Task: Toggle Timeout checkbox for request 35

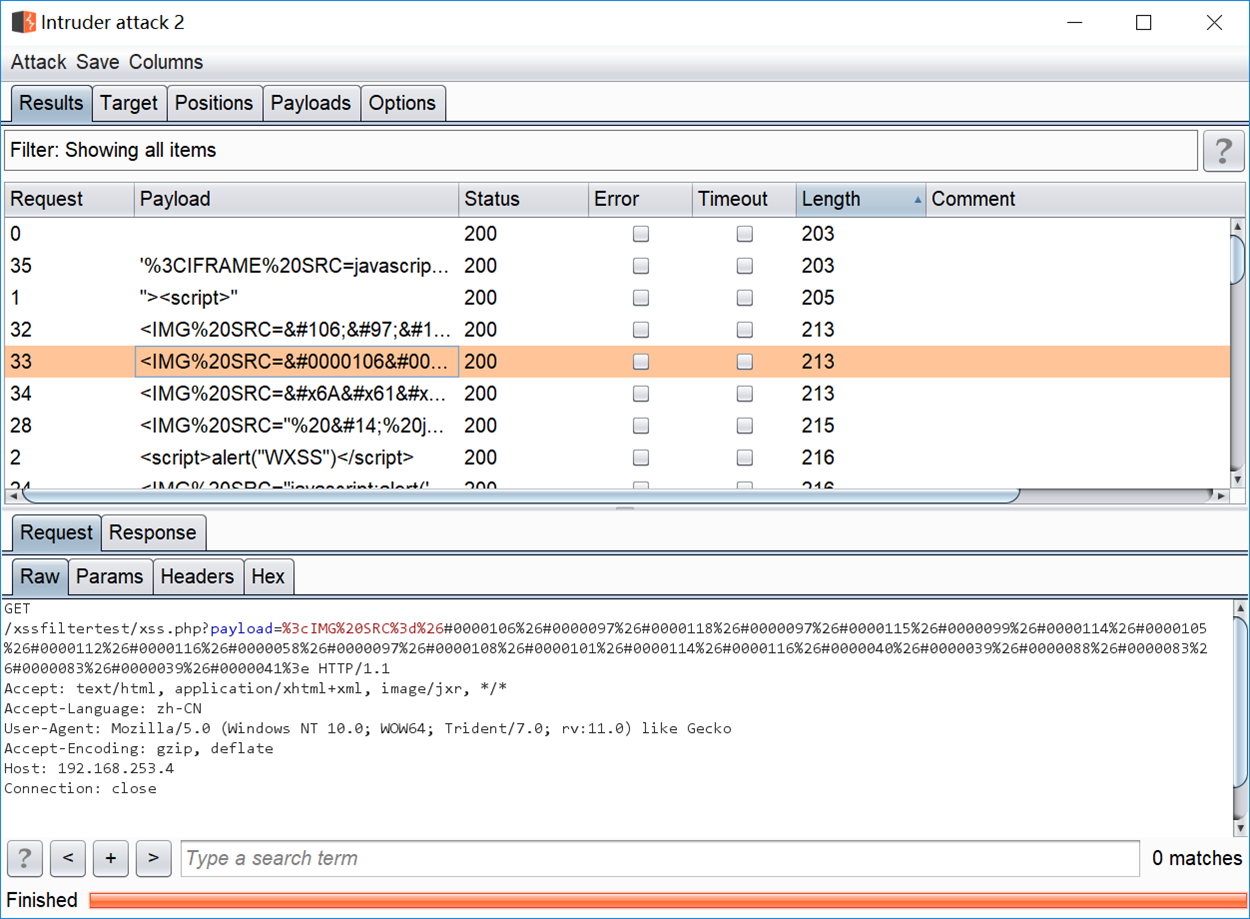Action: coord(744,266)
